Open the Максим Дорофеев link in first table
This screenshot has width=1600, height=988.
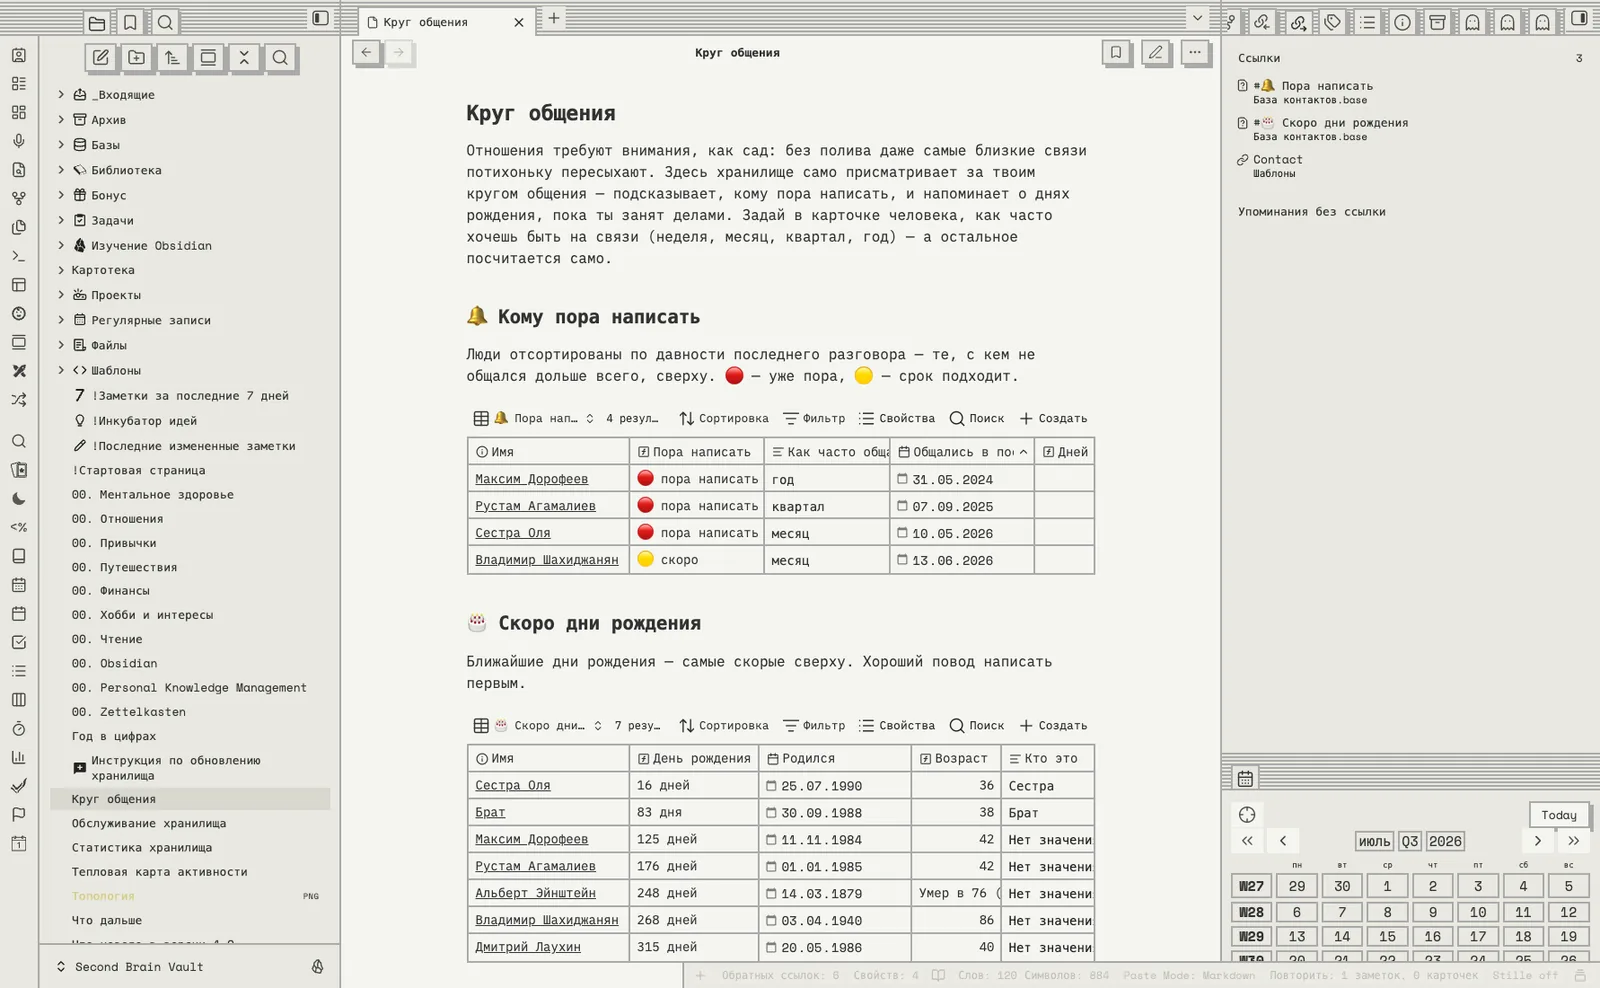pyautogui.click(x=531, y=479)
